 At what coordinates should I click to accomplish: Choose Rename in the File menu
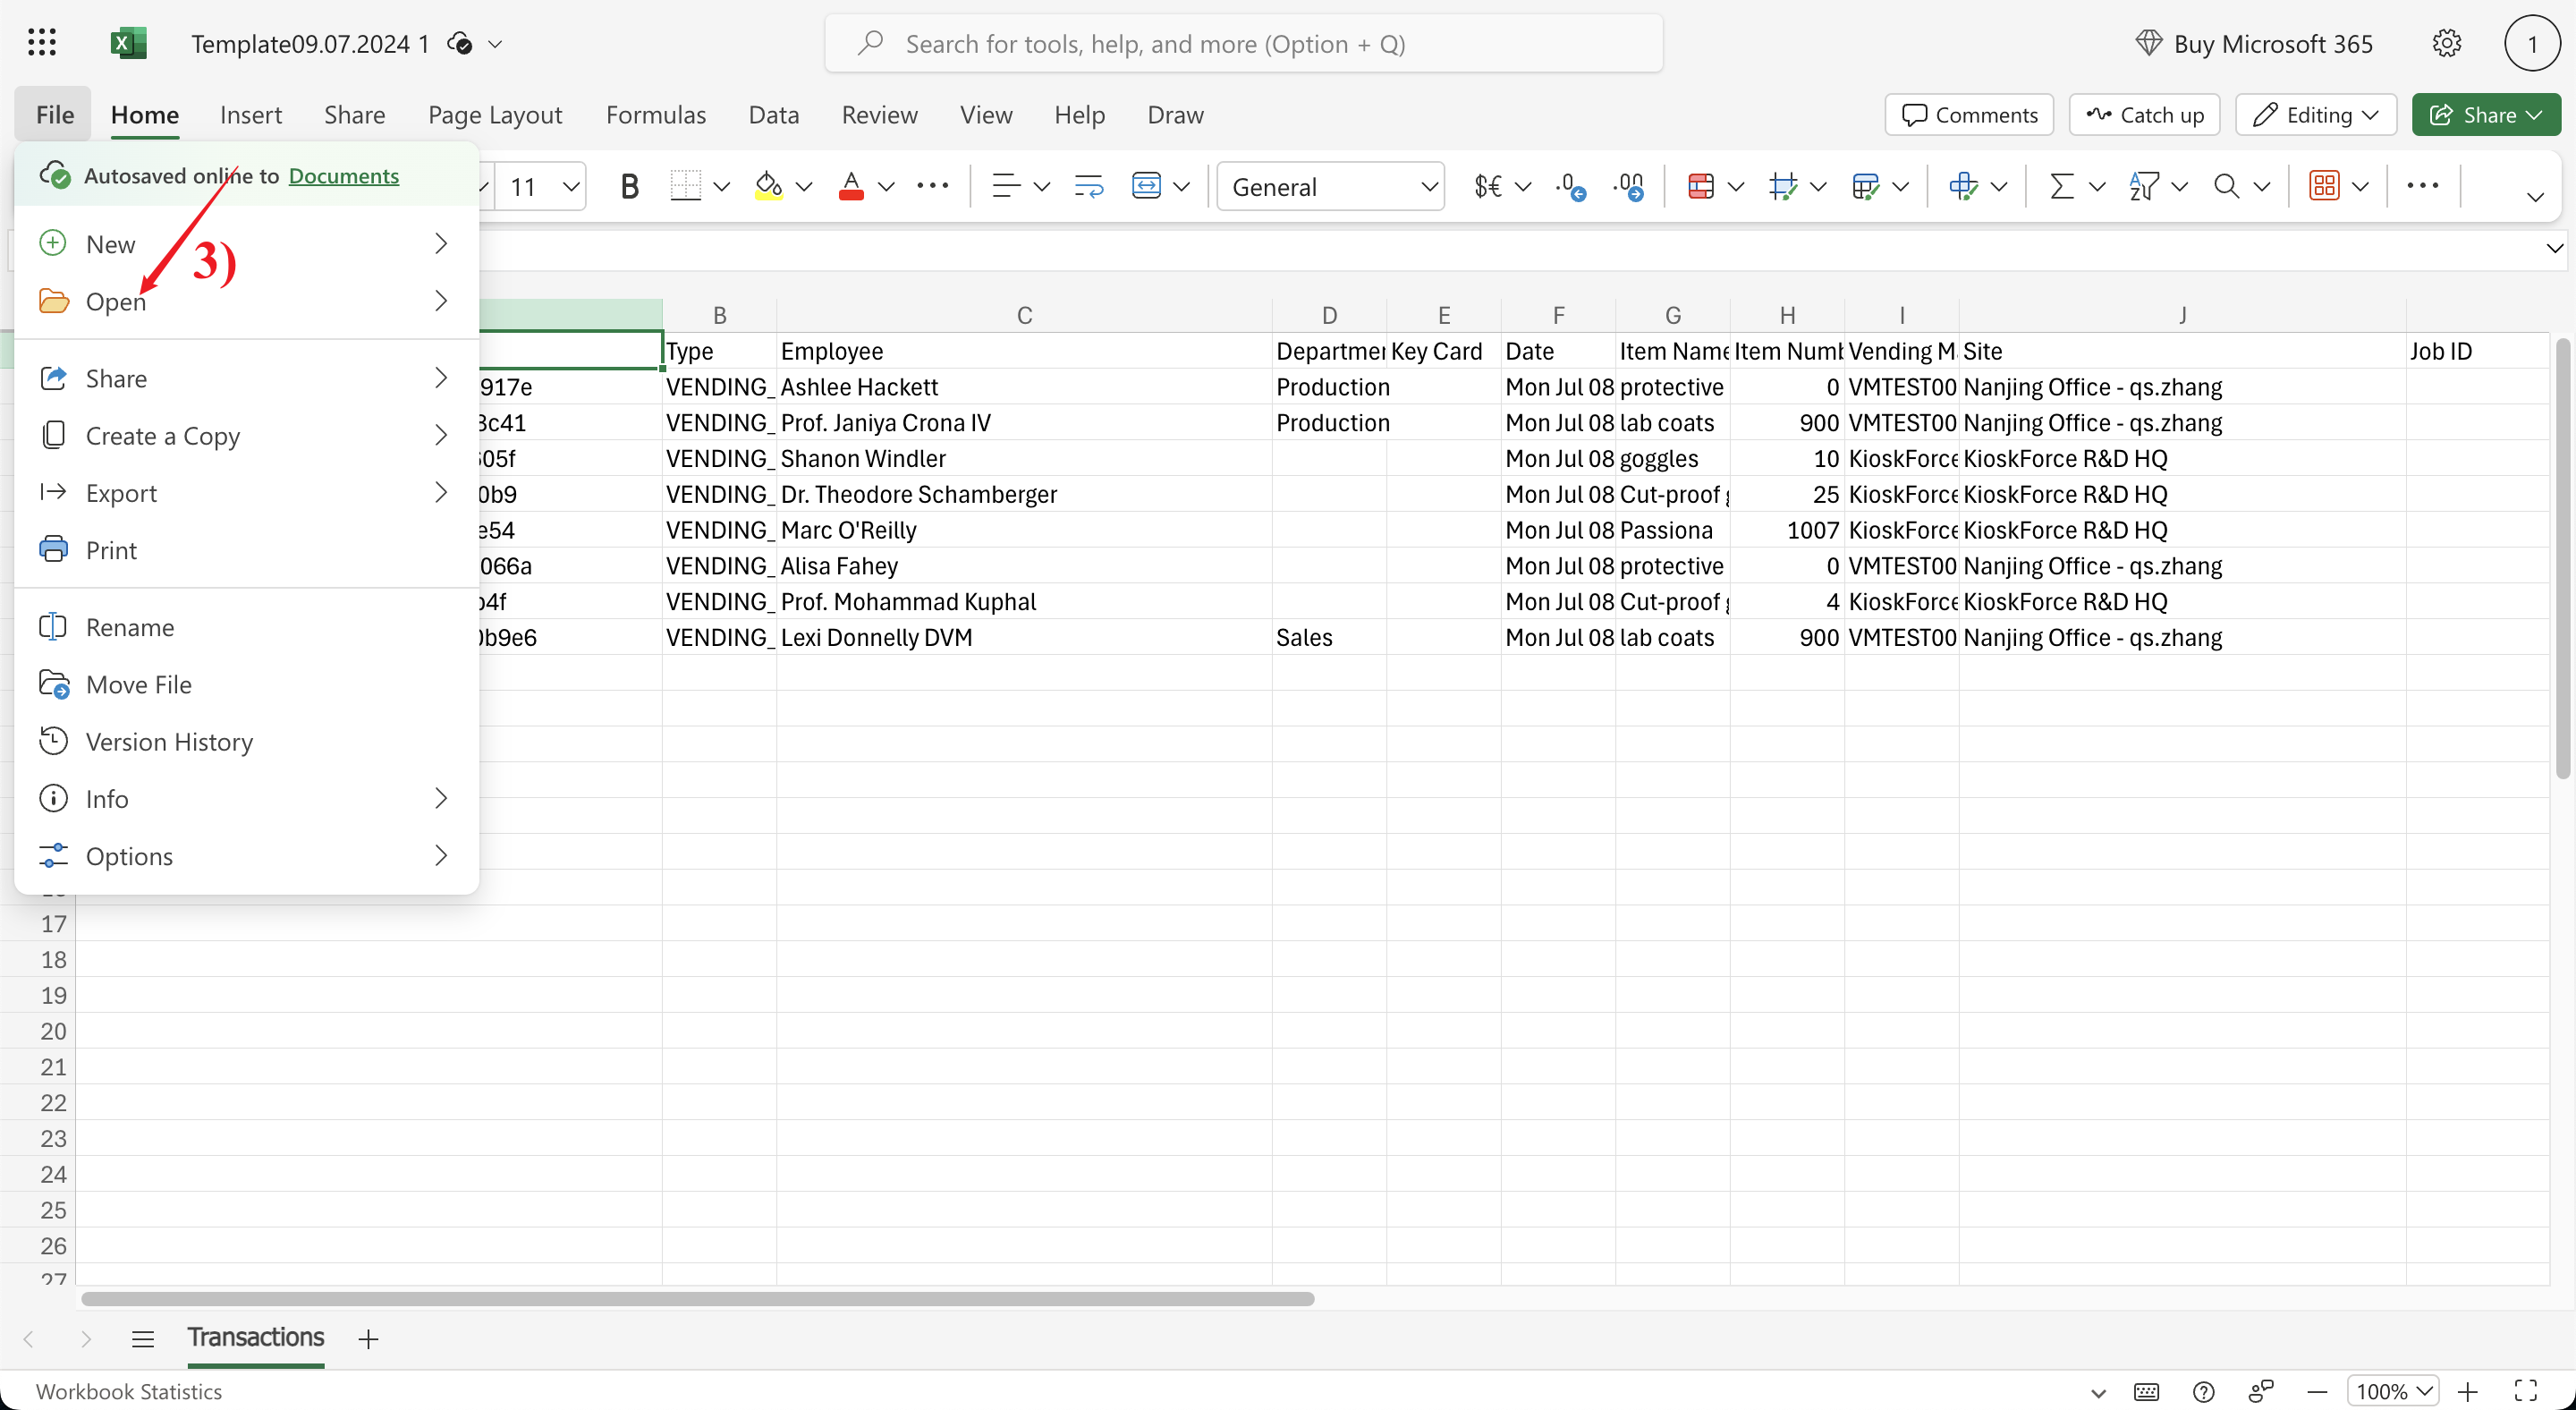(x=246, y=626)
